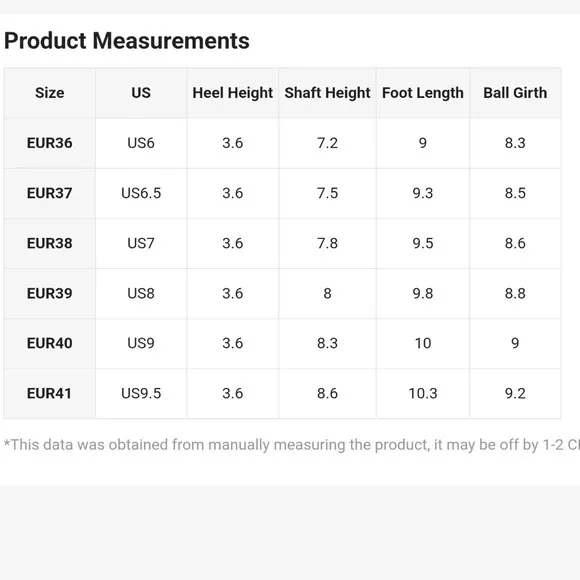This screenshot has height=580, width=580.
Task: Click the 10.3 foot length cell
Action: click(423, 393)
